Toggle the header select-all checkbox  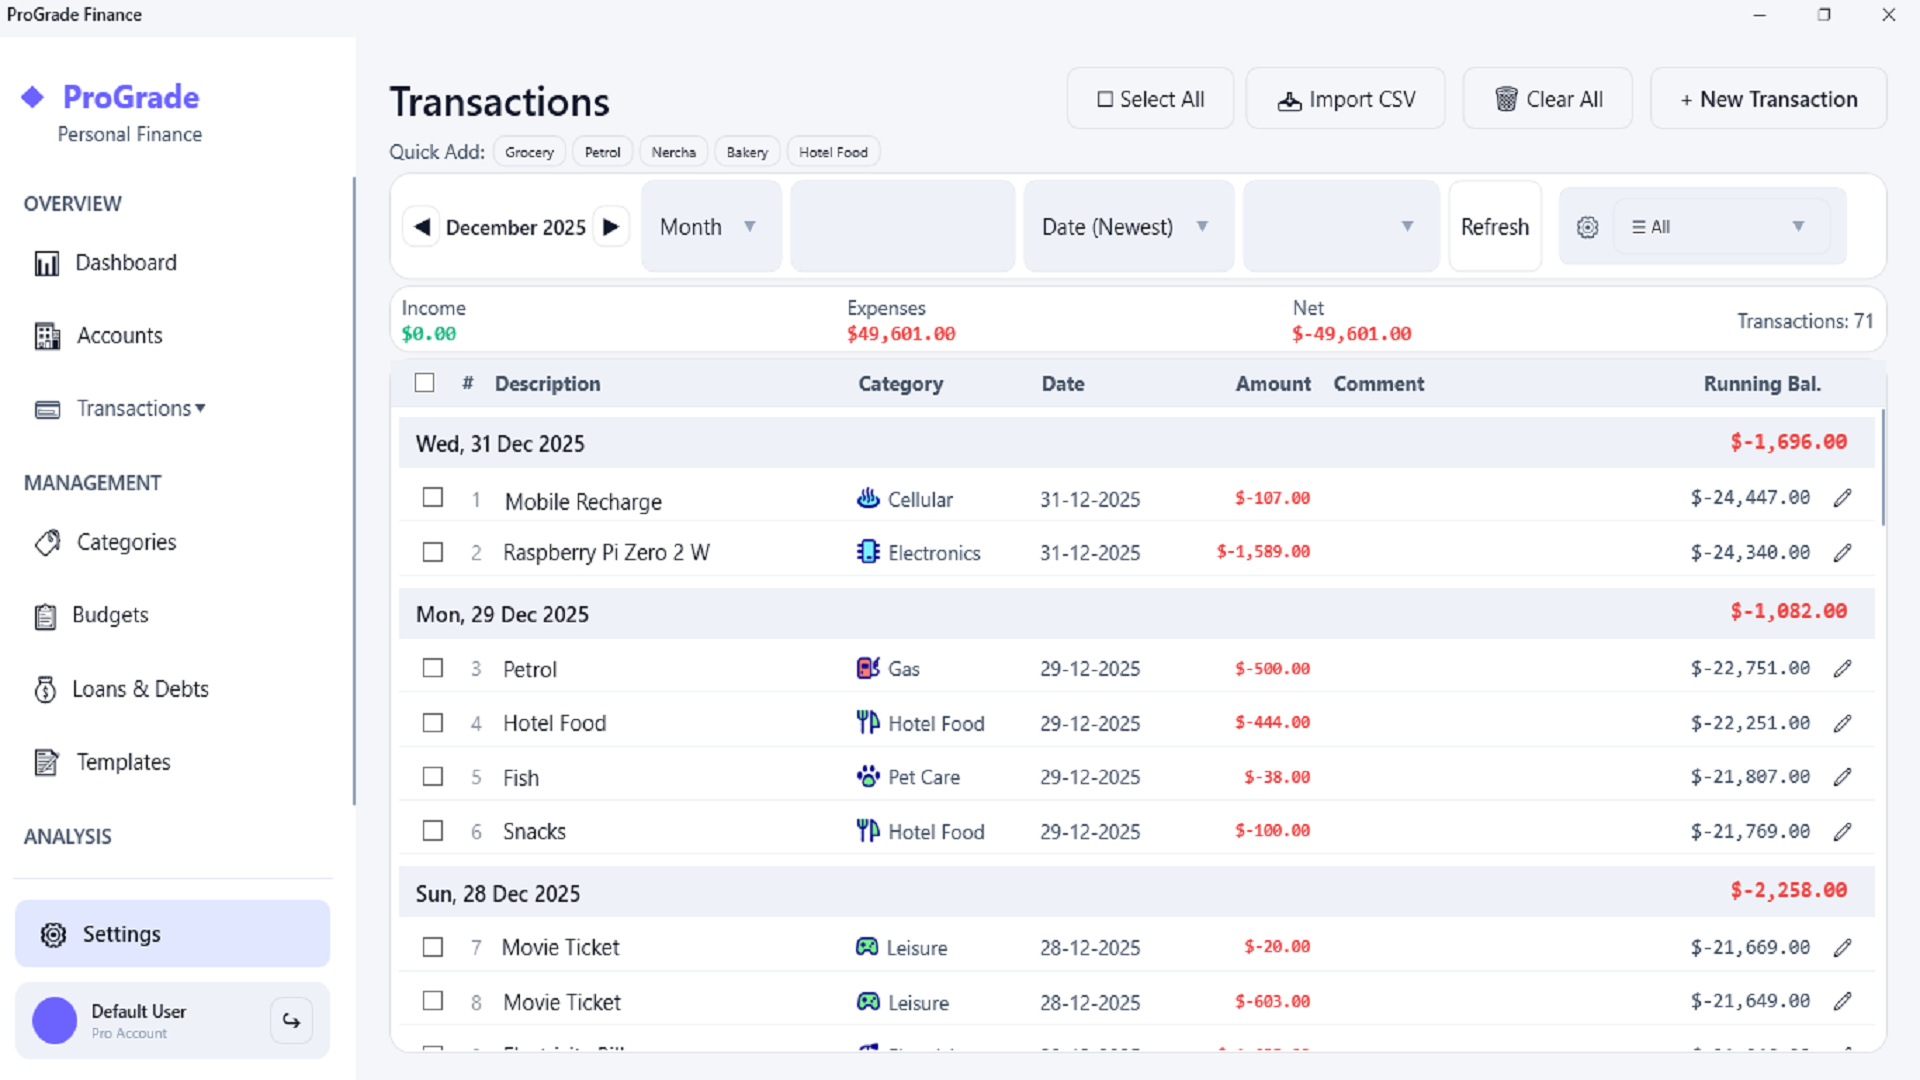[424, 383]
